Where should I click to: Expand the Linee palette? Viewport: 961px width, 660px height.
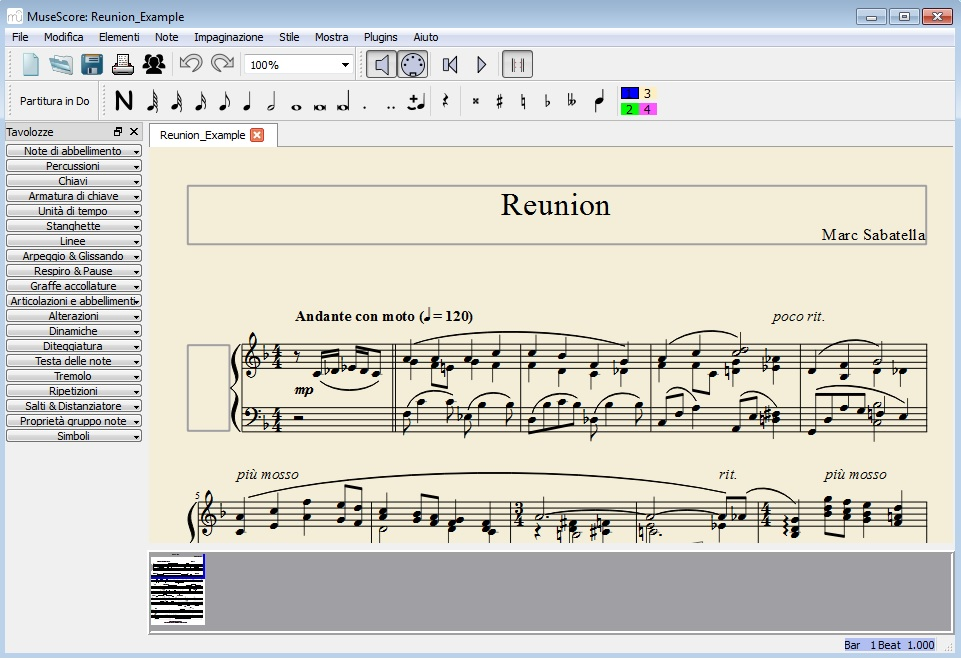pyautogui.click(x=74, y=241)
